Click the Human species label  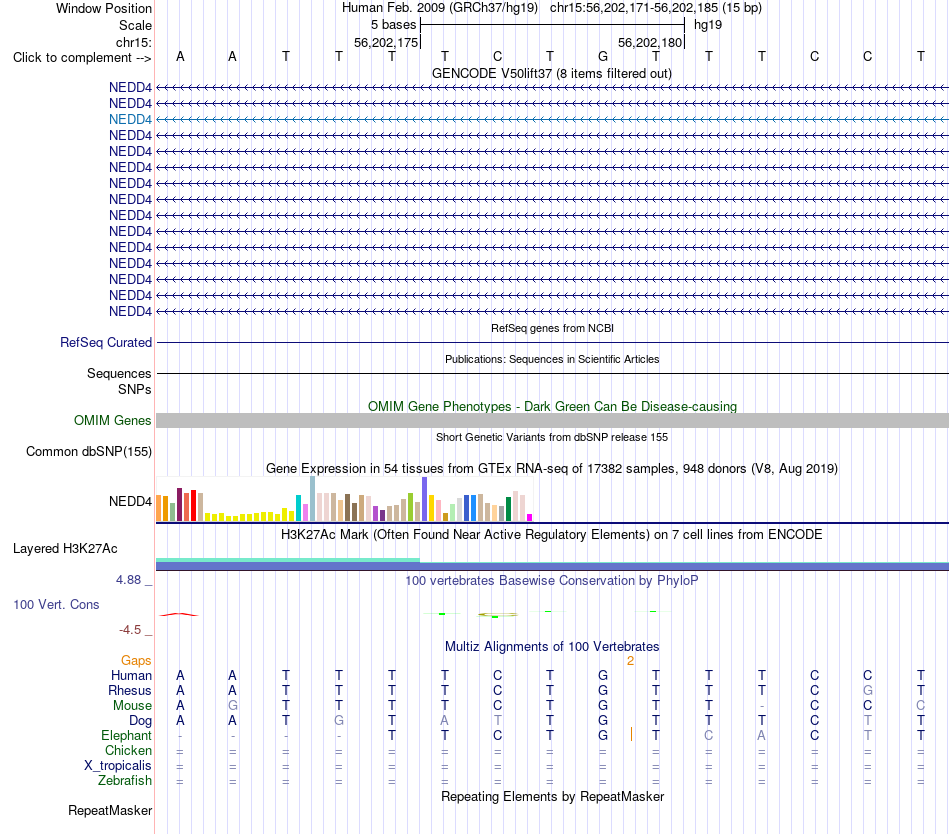pos(131,675)
